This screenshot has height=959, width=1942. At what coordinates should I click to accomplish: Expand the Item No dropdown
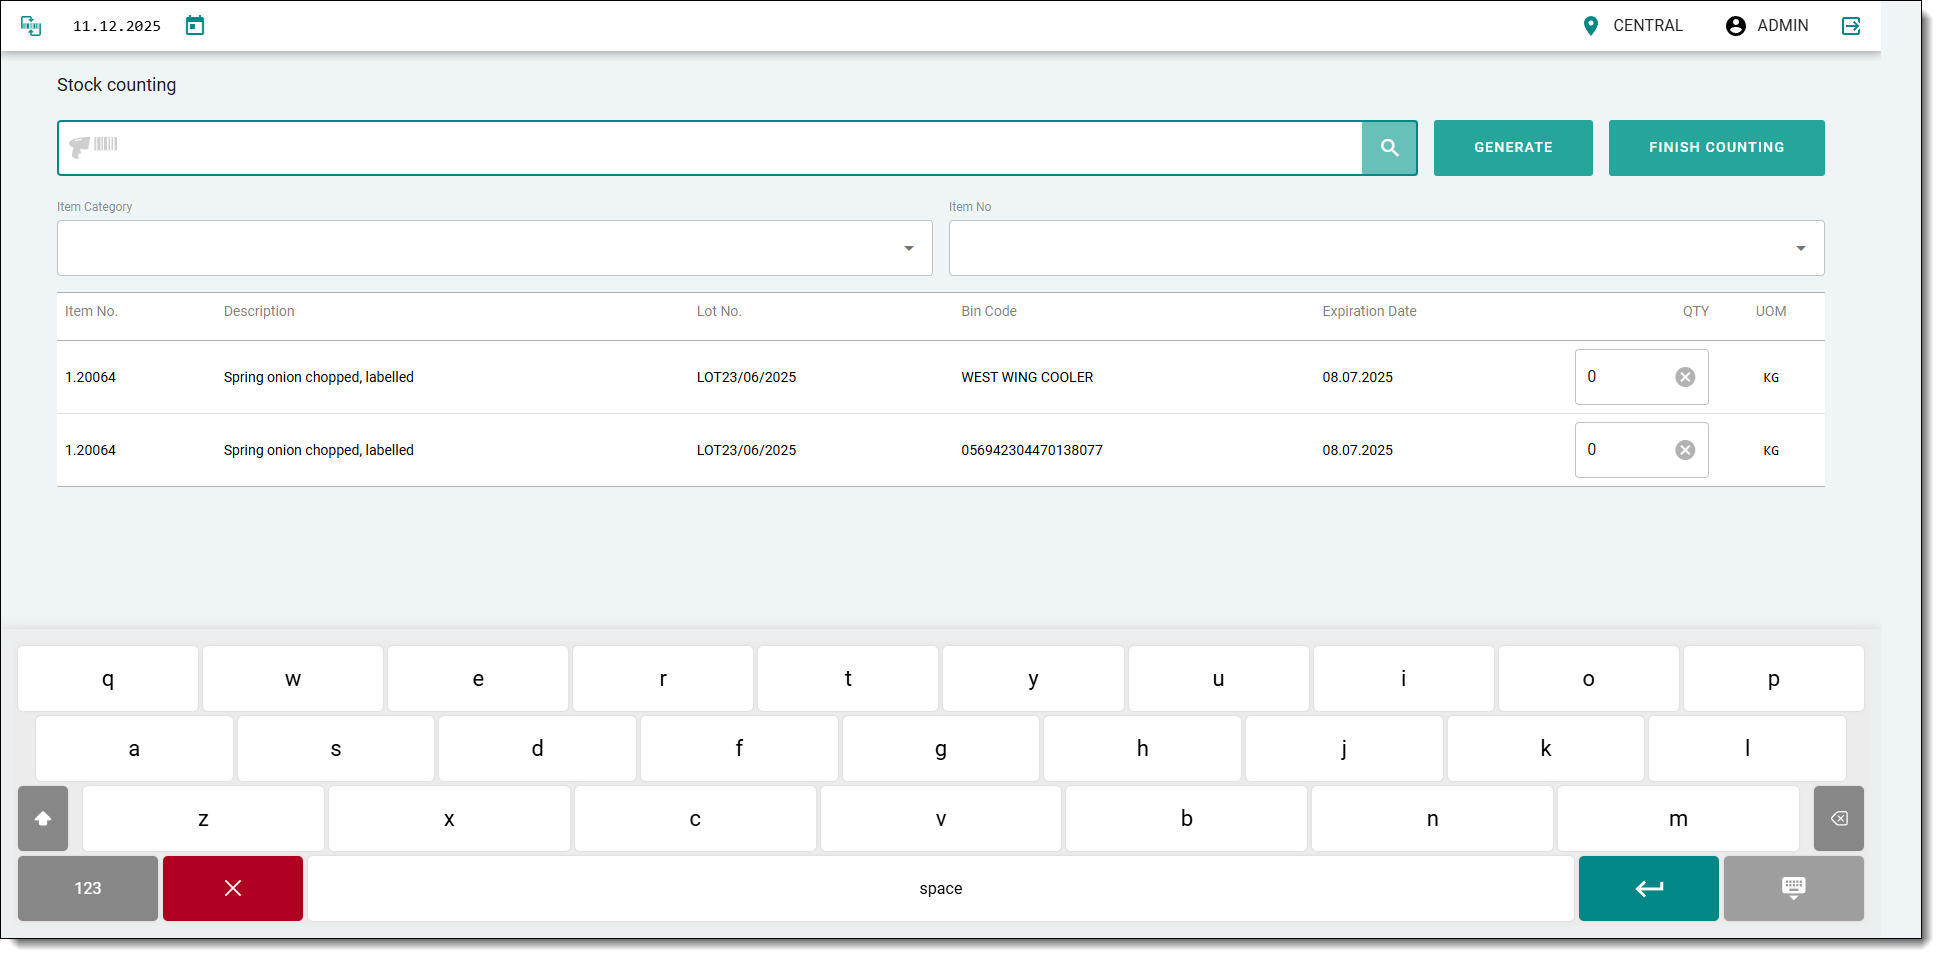click(1800, 248)
